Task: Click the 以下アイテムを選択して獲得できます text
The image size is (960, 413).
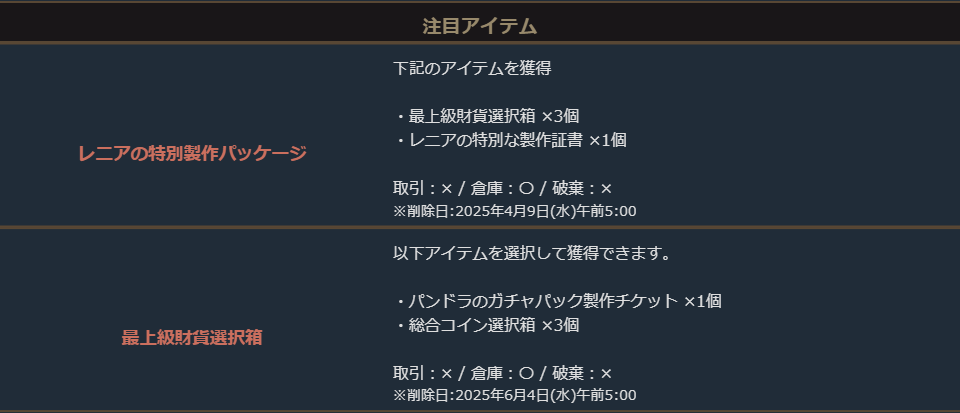Action: pyautogui.click(x=531, y=253)
